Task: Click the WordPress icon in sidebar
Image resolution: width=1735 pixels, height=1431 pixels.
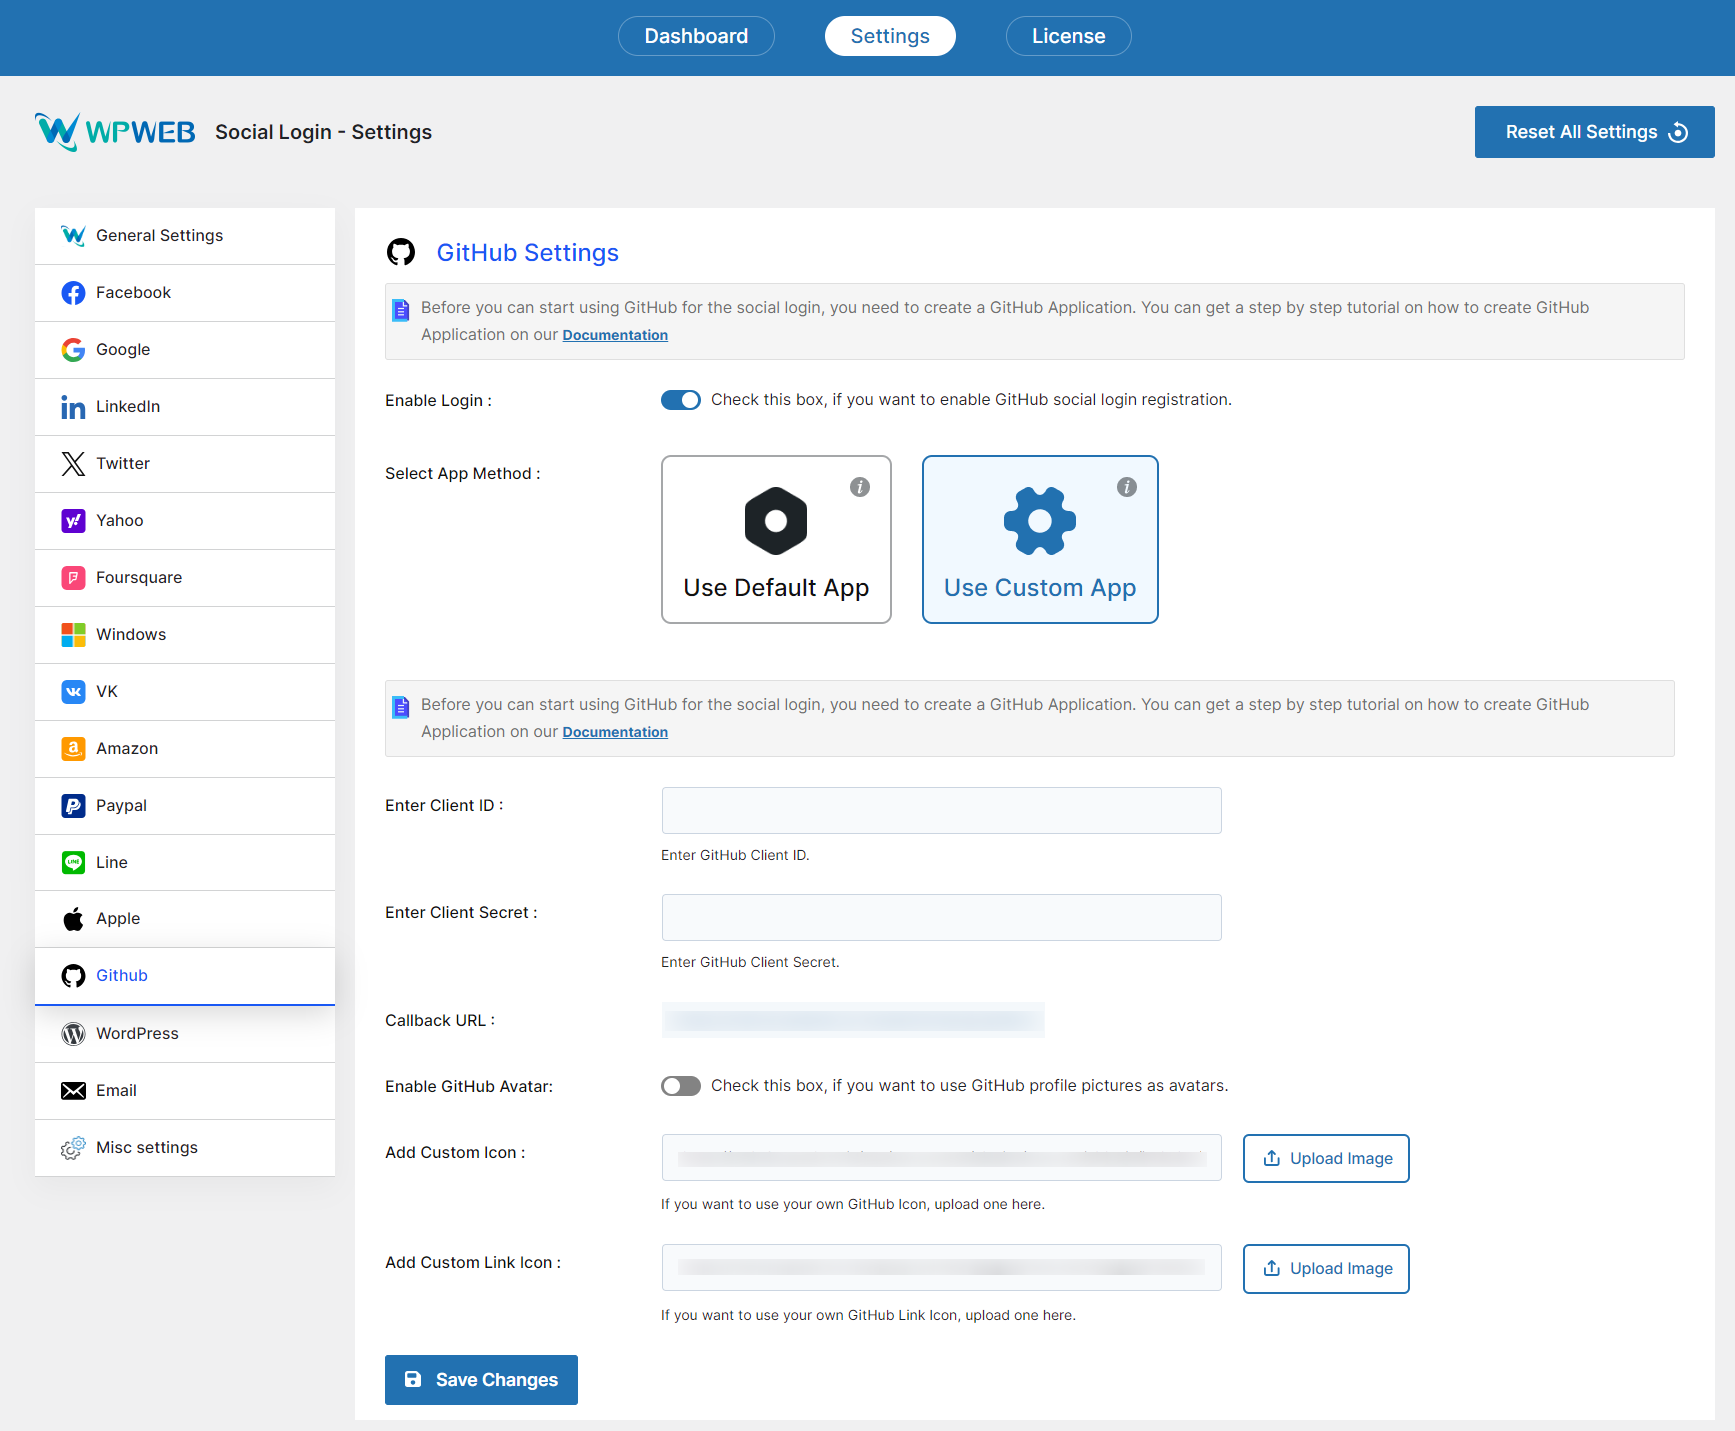Action: click(x=73, y=1033)
